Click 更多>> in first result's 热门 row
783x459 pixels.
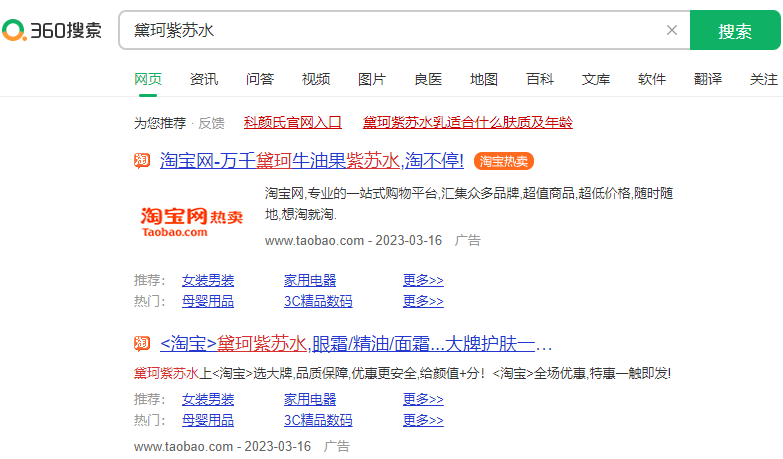[x=423, y=301]
